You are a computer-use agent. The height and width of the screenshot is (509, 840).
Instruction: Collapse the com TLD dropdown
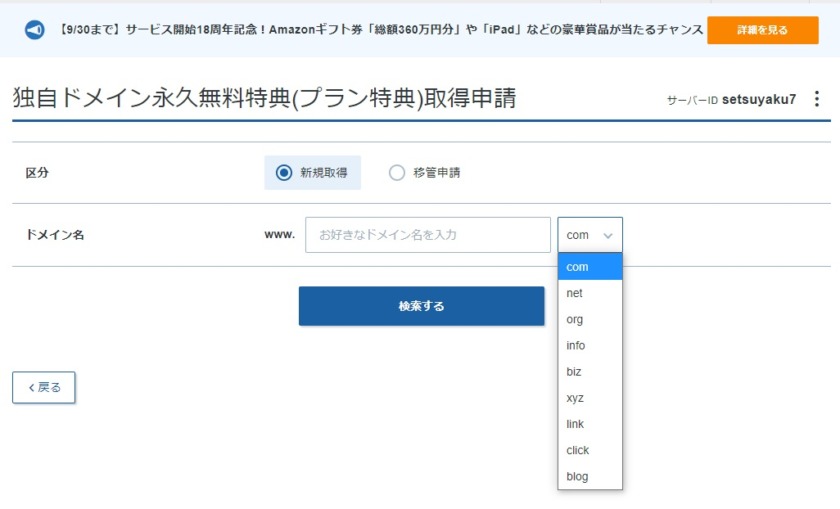[590, 235]
